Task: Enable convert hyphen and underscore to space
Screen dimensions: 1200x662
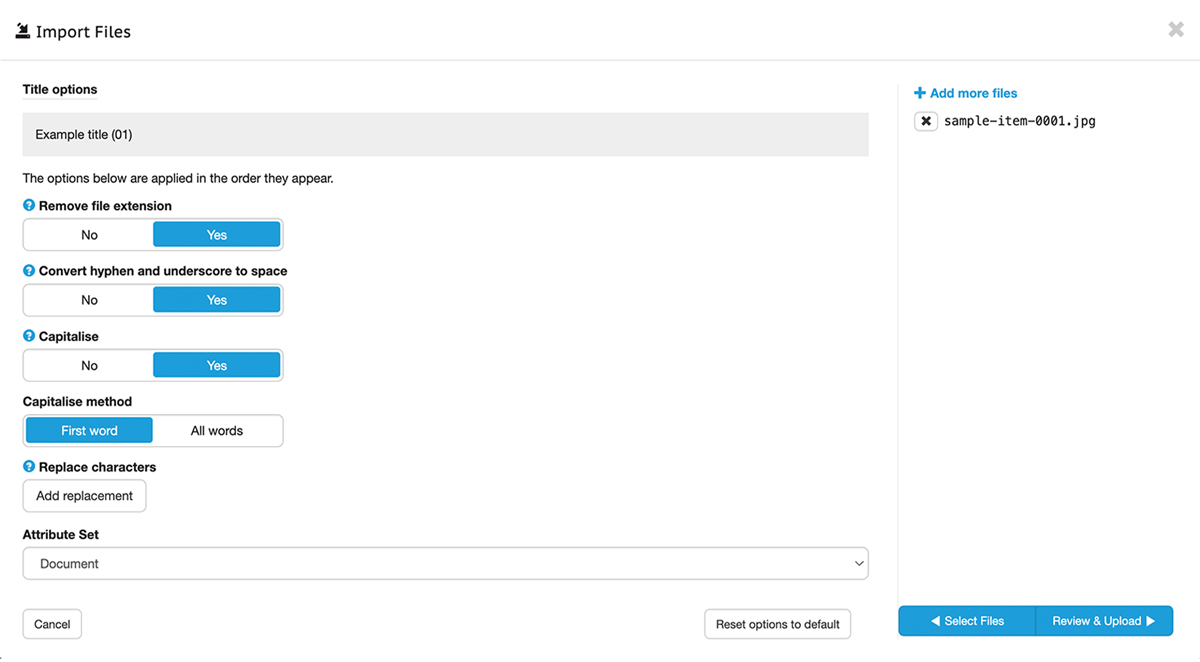Action: click(x=216, y=300)
